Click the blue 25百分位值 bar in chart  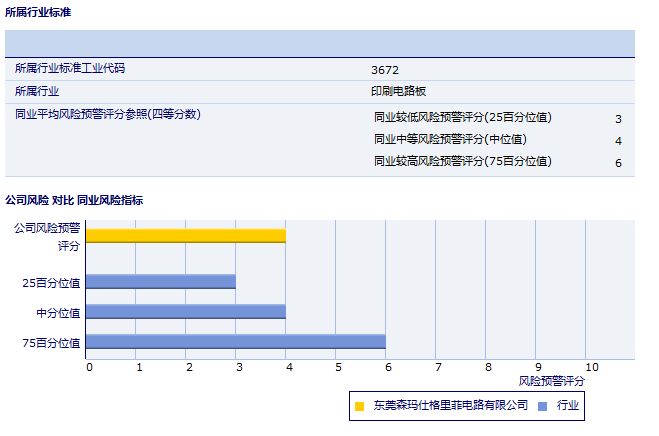point(160,282)
